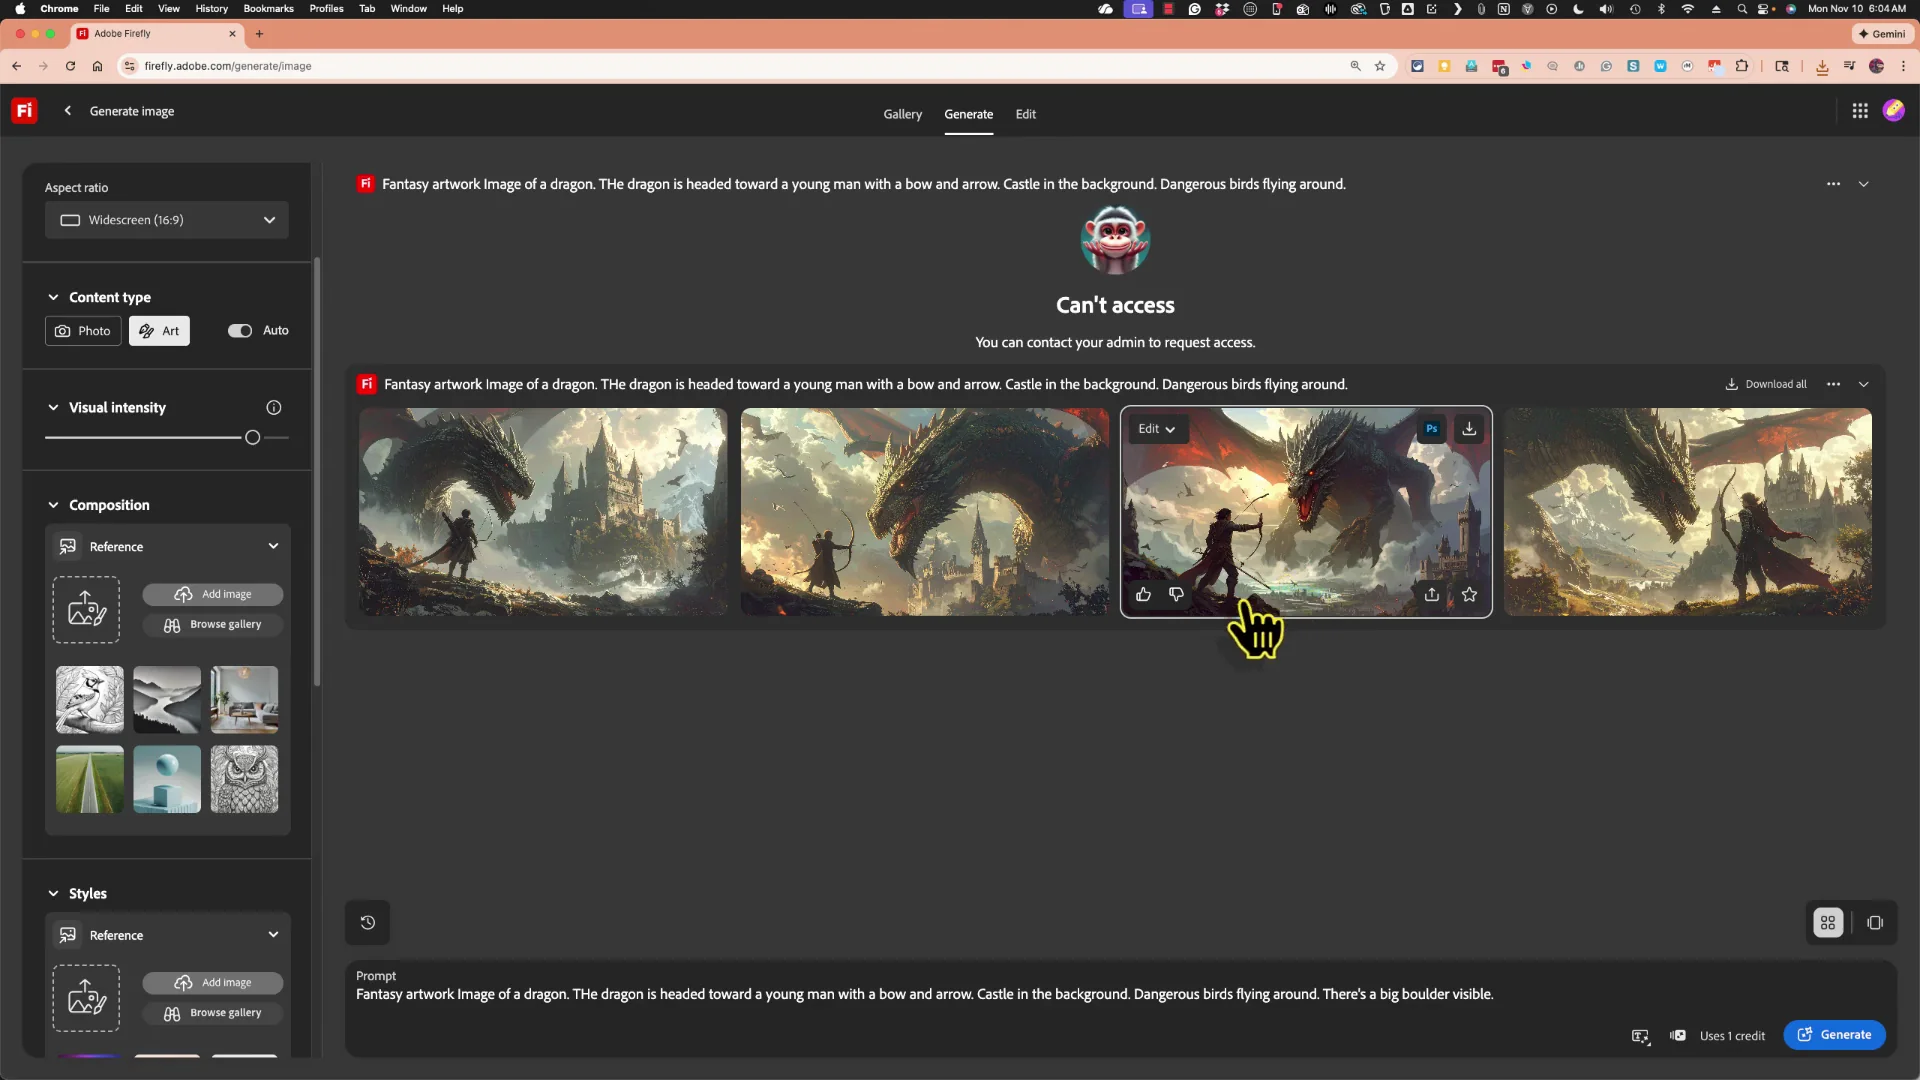Open the Chrome History menu

(x=211, y=8)
